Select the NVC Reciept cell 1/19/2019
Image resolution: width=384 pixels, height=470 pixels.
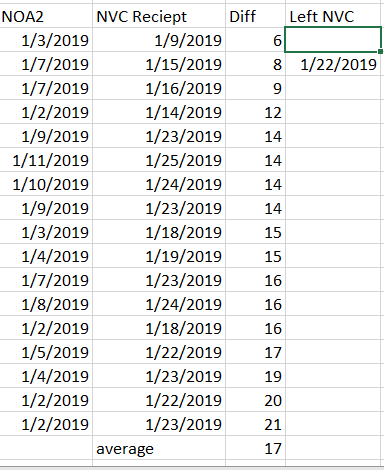pos(159,256)
